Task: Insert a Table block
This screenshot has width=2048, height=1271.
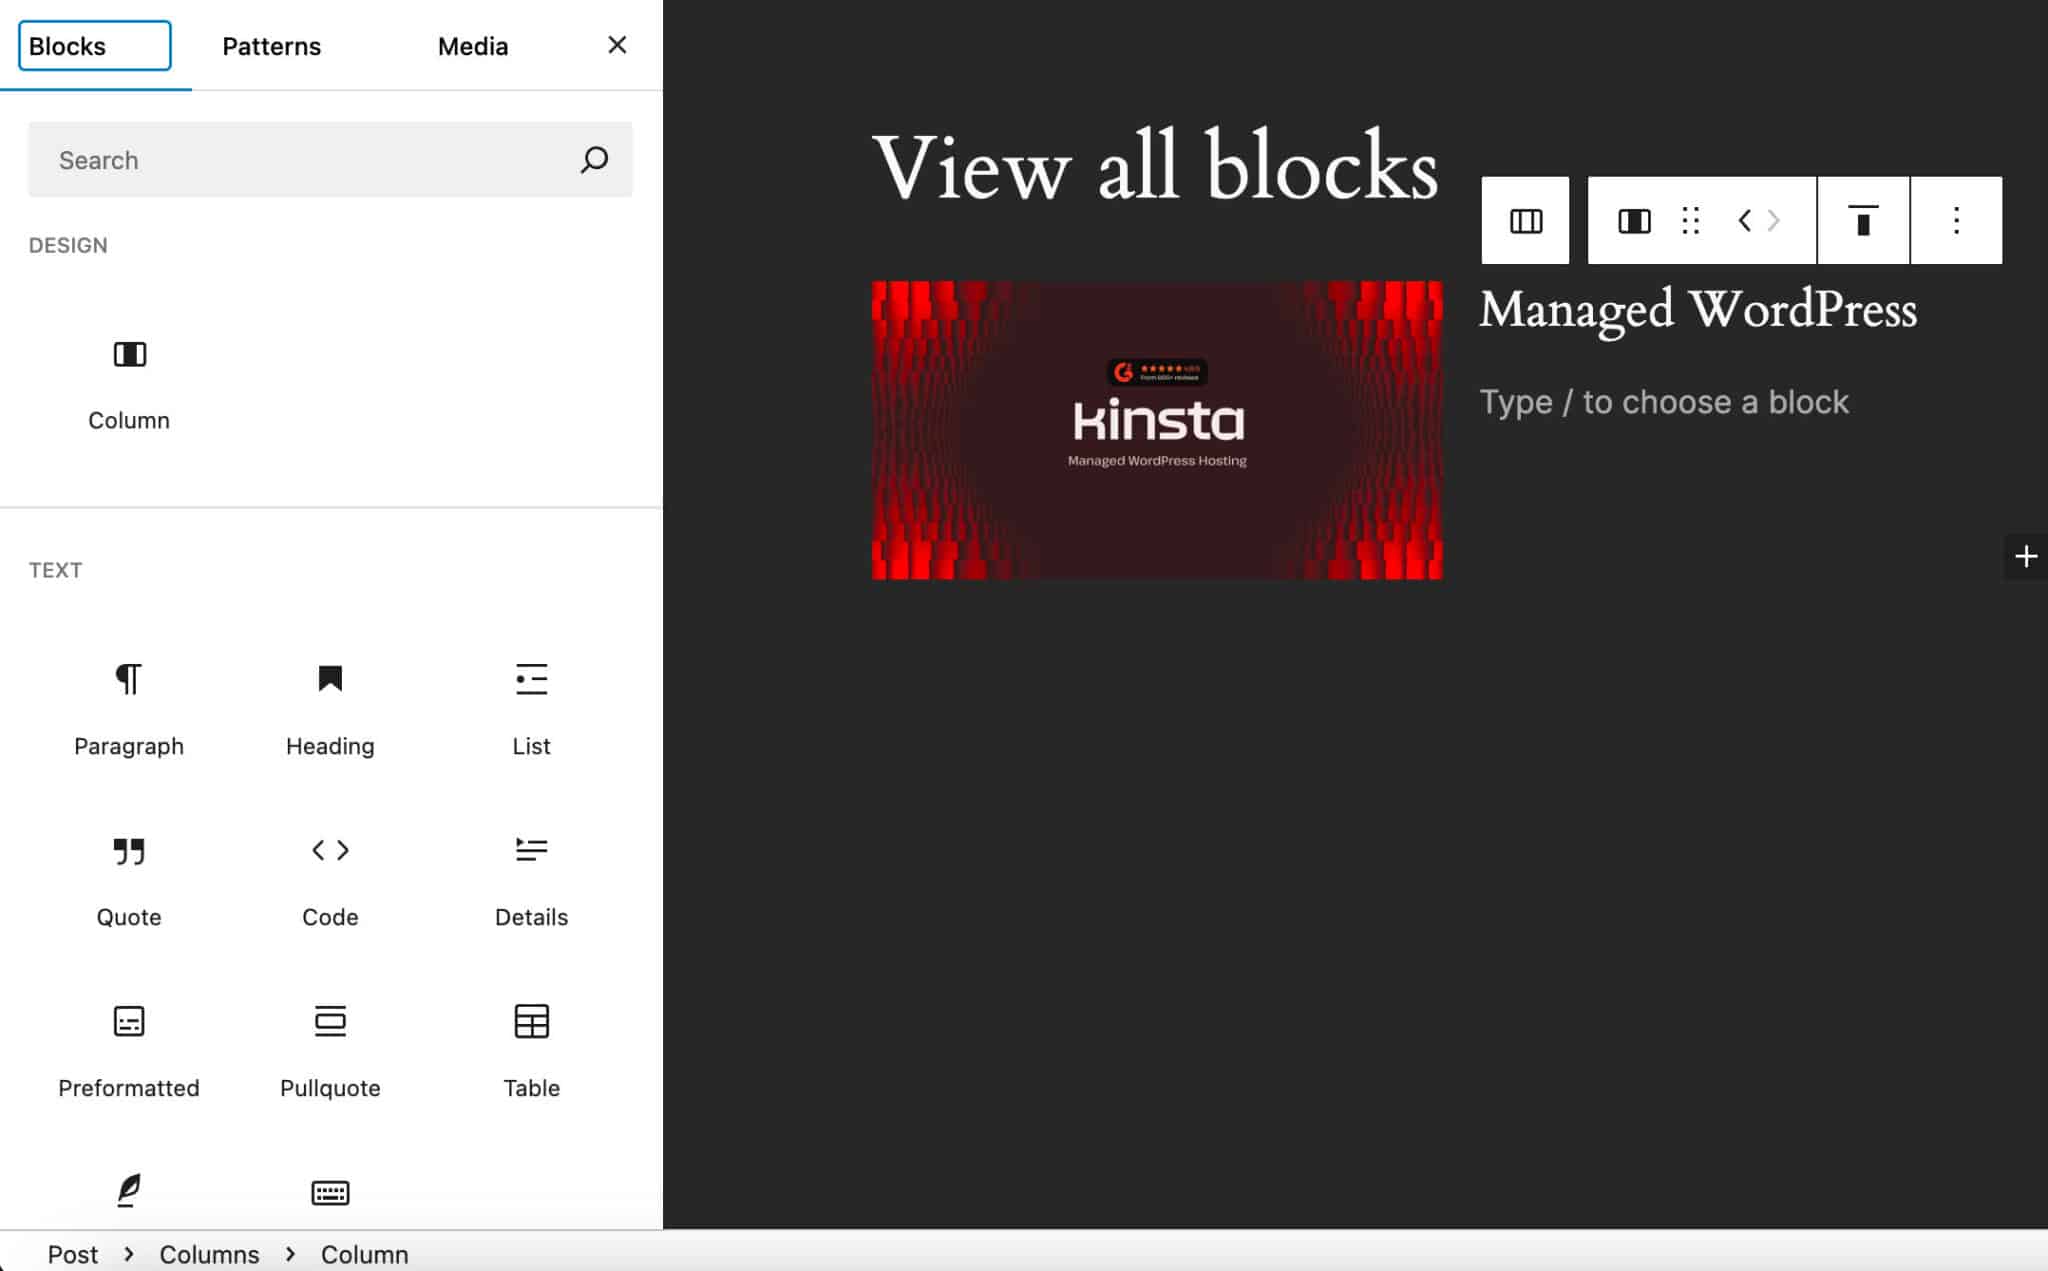Action: 531,1048
